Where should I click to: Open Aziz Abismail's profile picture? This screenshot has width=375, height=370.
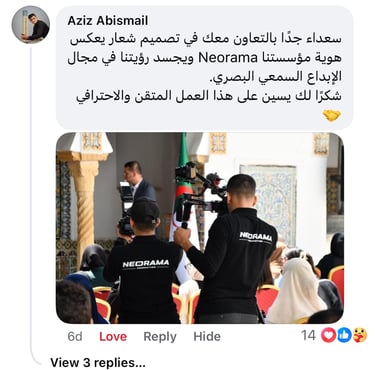pyautogui.click(x=31, y=25)
